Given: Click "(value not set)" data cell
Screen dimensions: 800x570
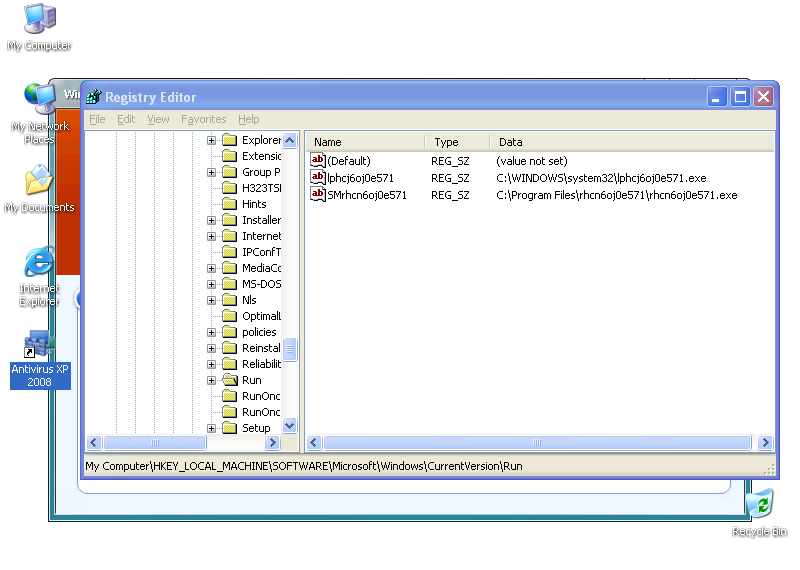Looking at the screenshot, I should click(532, 161).
